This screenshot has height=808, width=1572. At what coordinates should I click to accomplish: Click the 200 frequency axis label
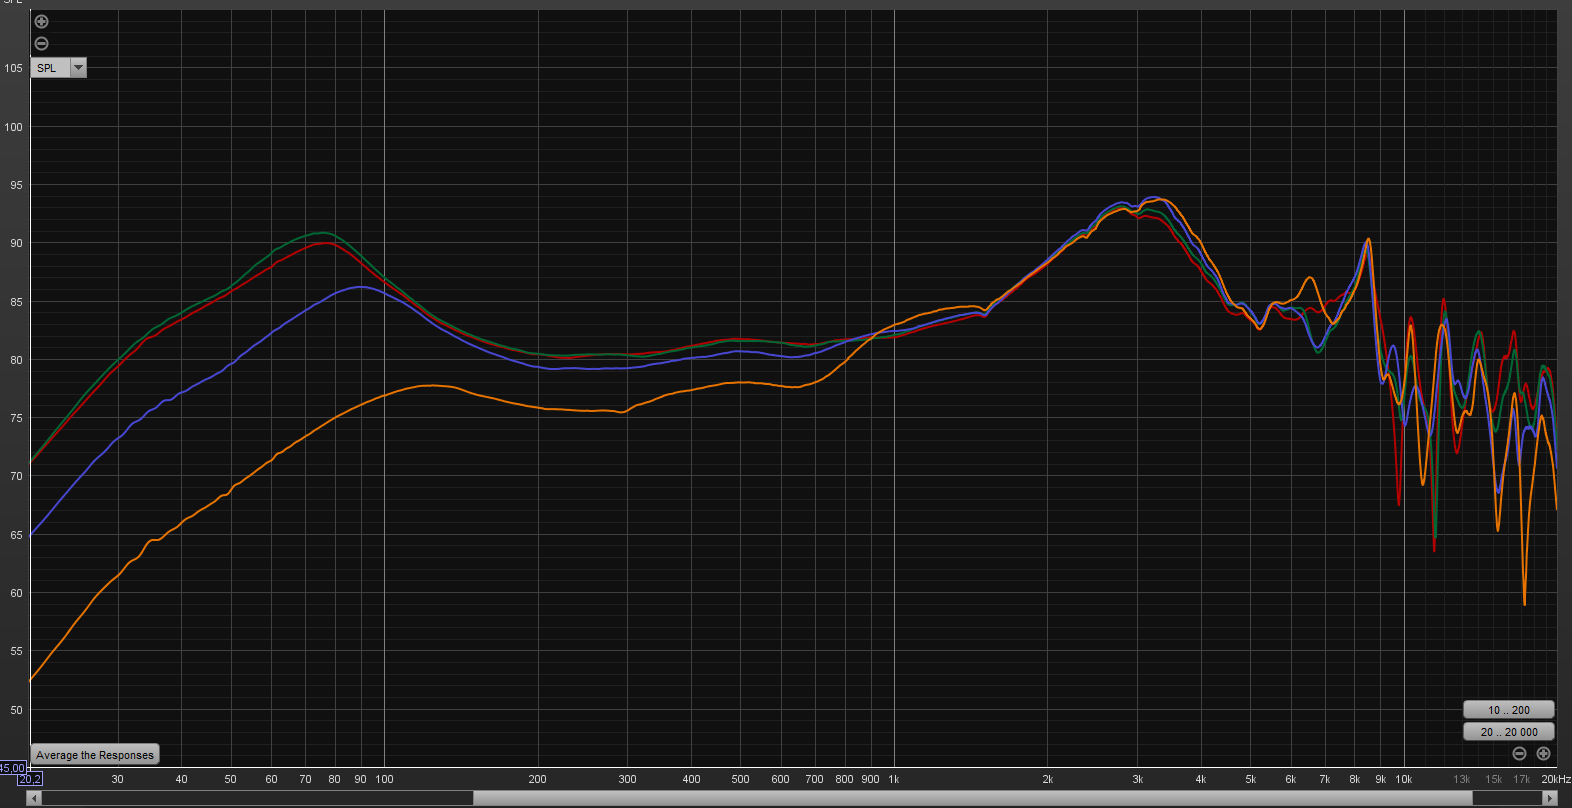537,779
